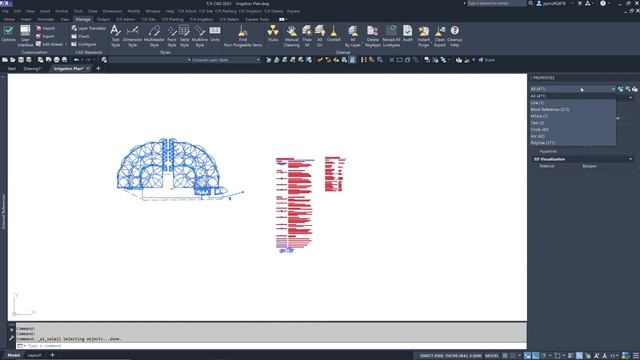Screen dimensions: 640x360
Task: Open the Start document tab
Action: tap(11, 69)
